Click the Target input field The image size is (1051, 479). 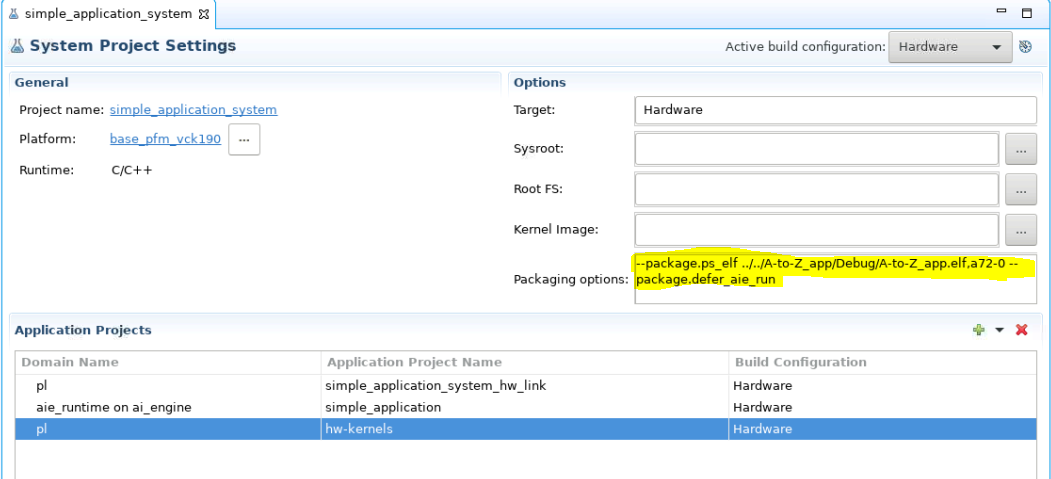(x=835, y=110)
